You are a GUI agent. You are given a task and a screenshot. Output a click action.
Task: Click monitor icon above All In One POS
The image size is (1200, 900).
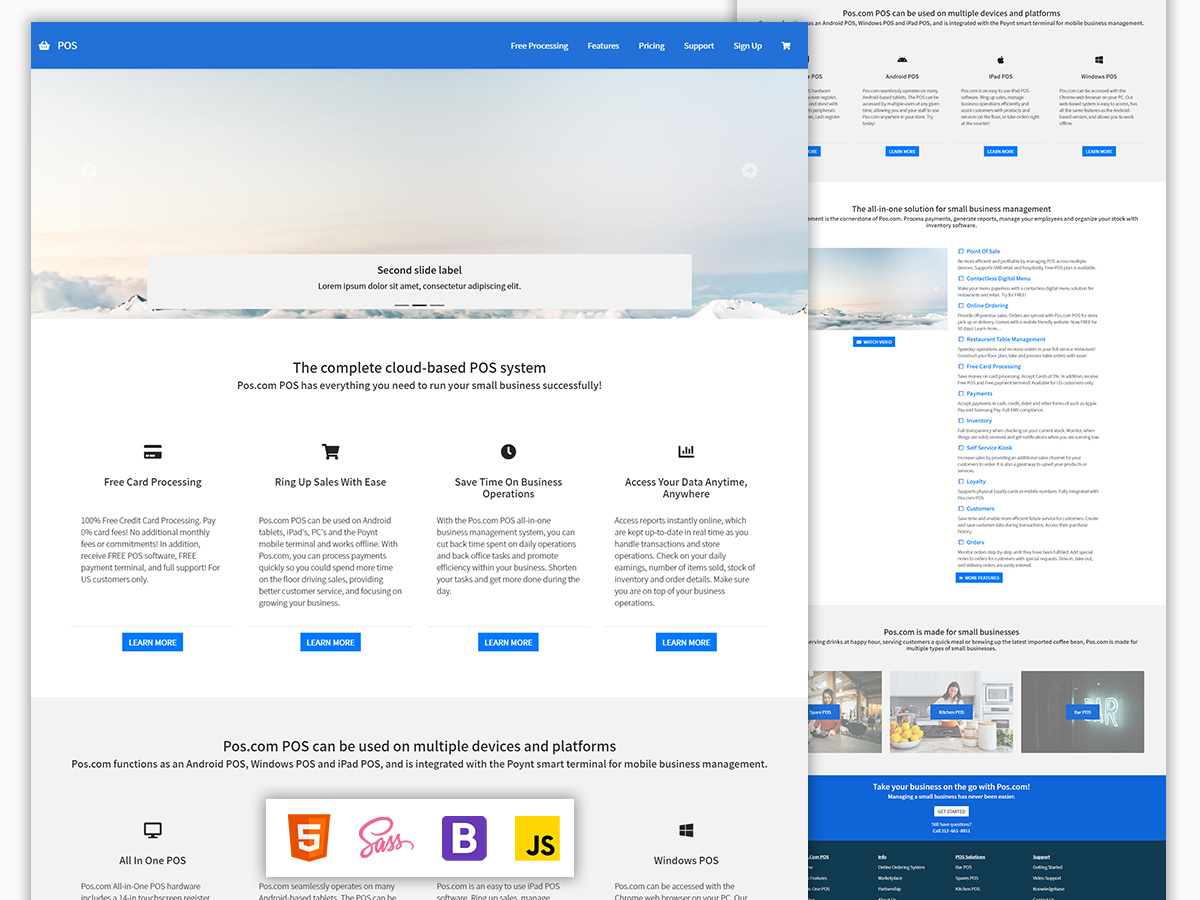[153, 830]
